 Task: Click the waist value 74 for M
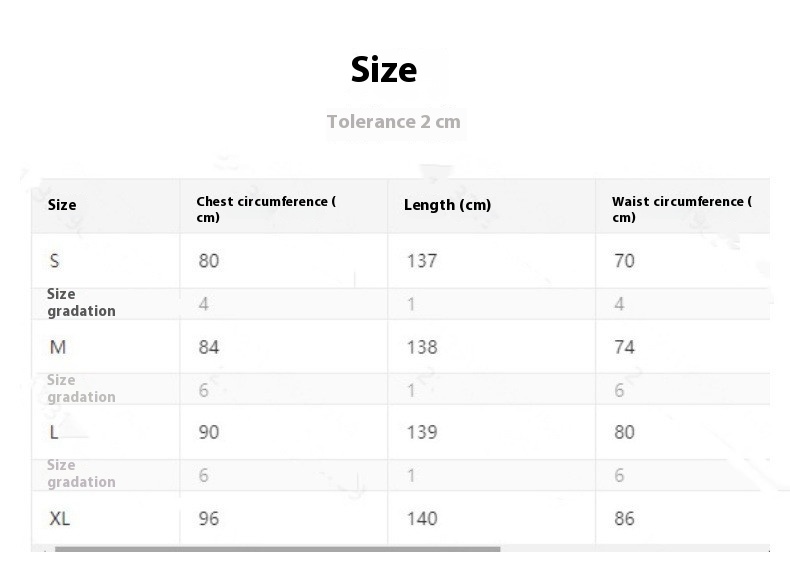click(624, 347)
